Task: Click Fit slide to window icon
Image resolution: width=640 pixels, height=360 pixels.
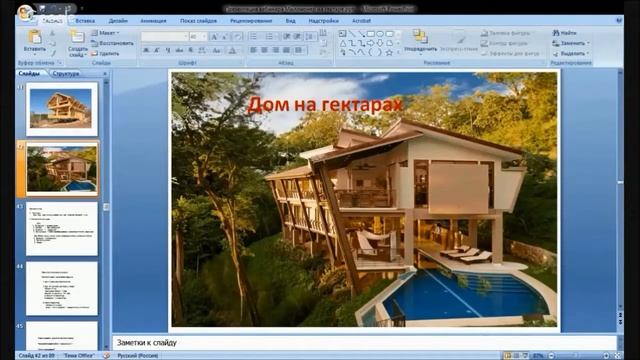Action: (618, 356)
